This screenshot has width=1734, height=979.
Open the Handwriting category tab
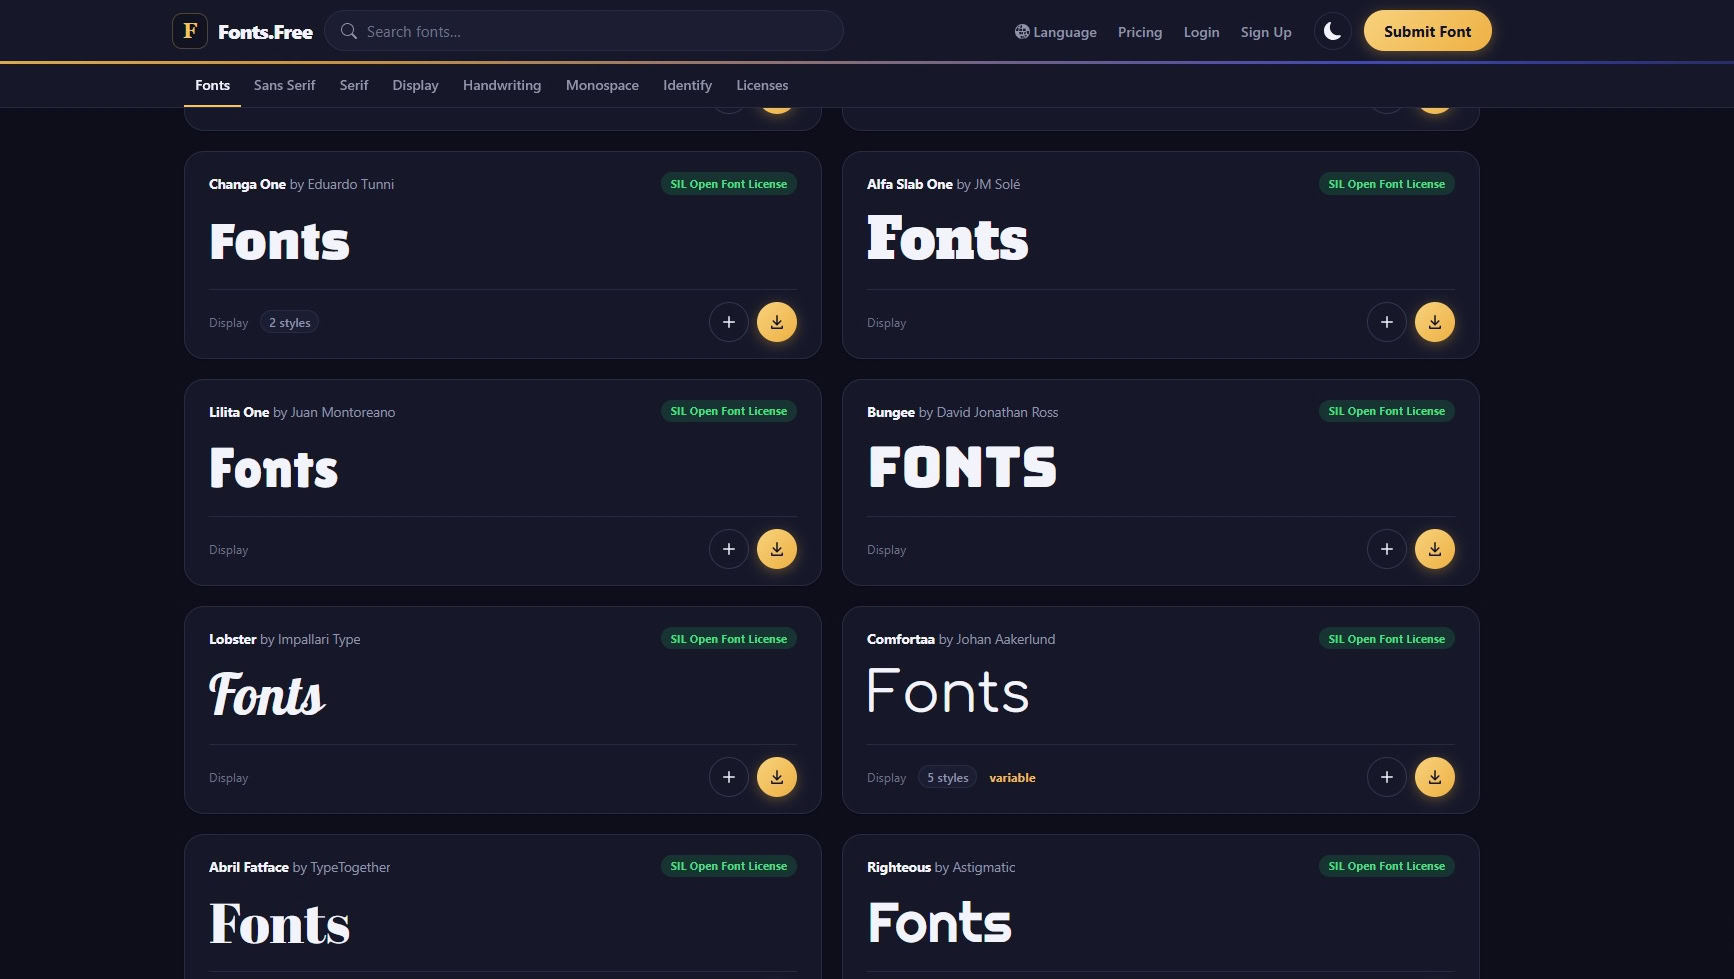(502, 85)
